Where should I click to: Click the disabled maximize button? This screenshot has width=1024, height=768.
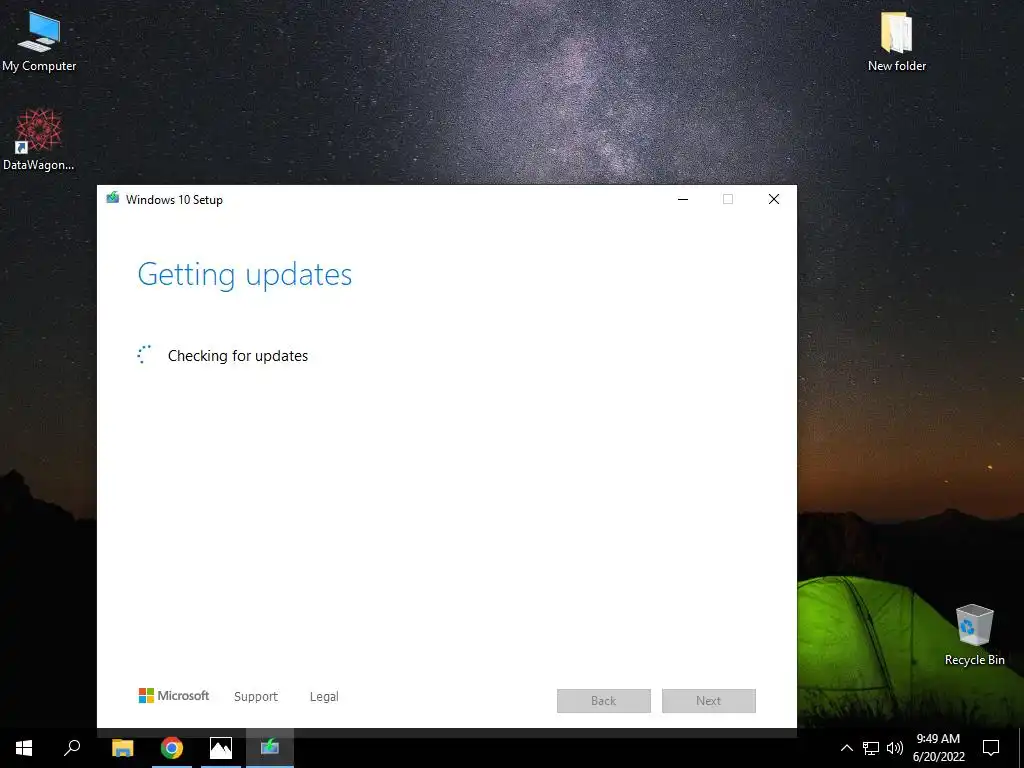tap(728, 199)
